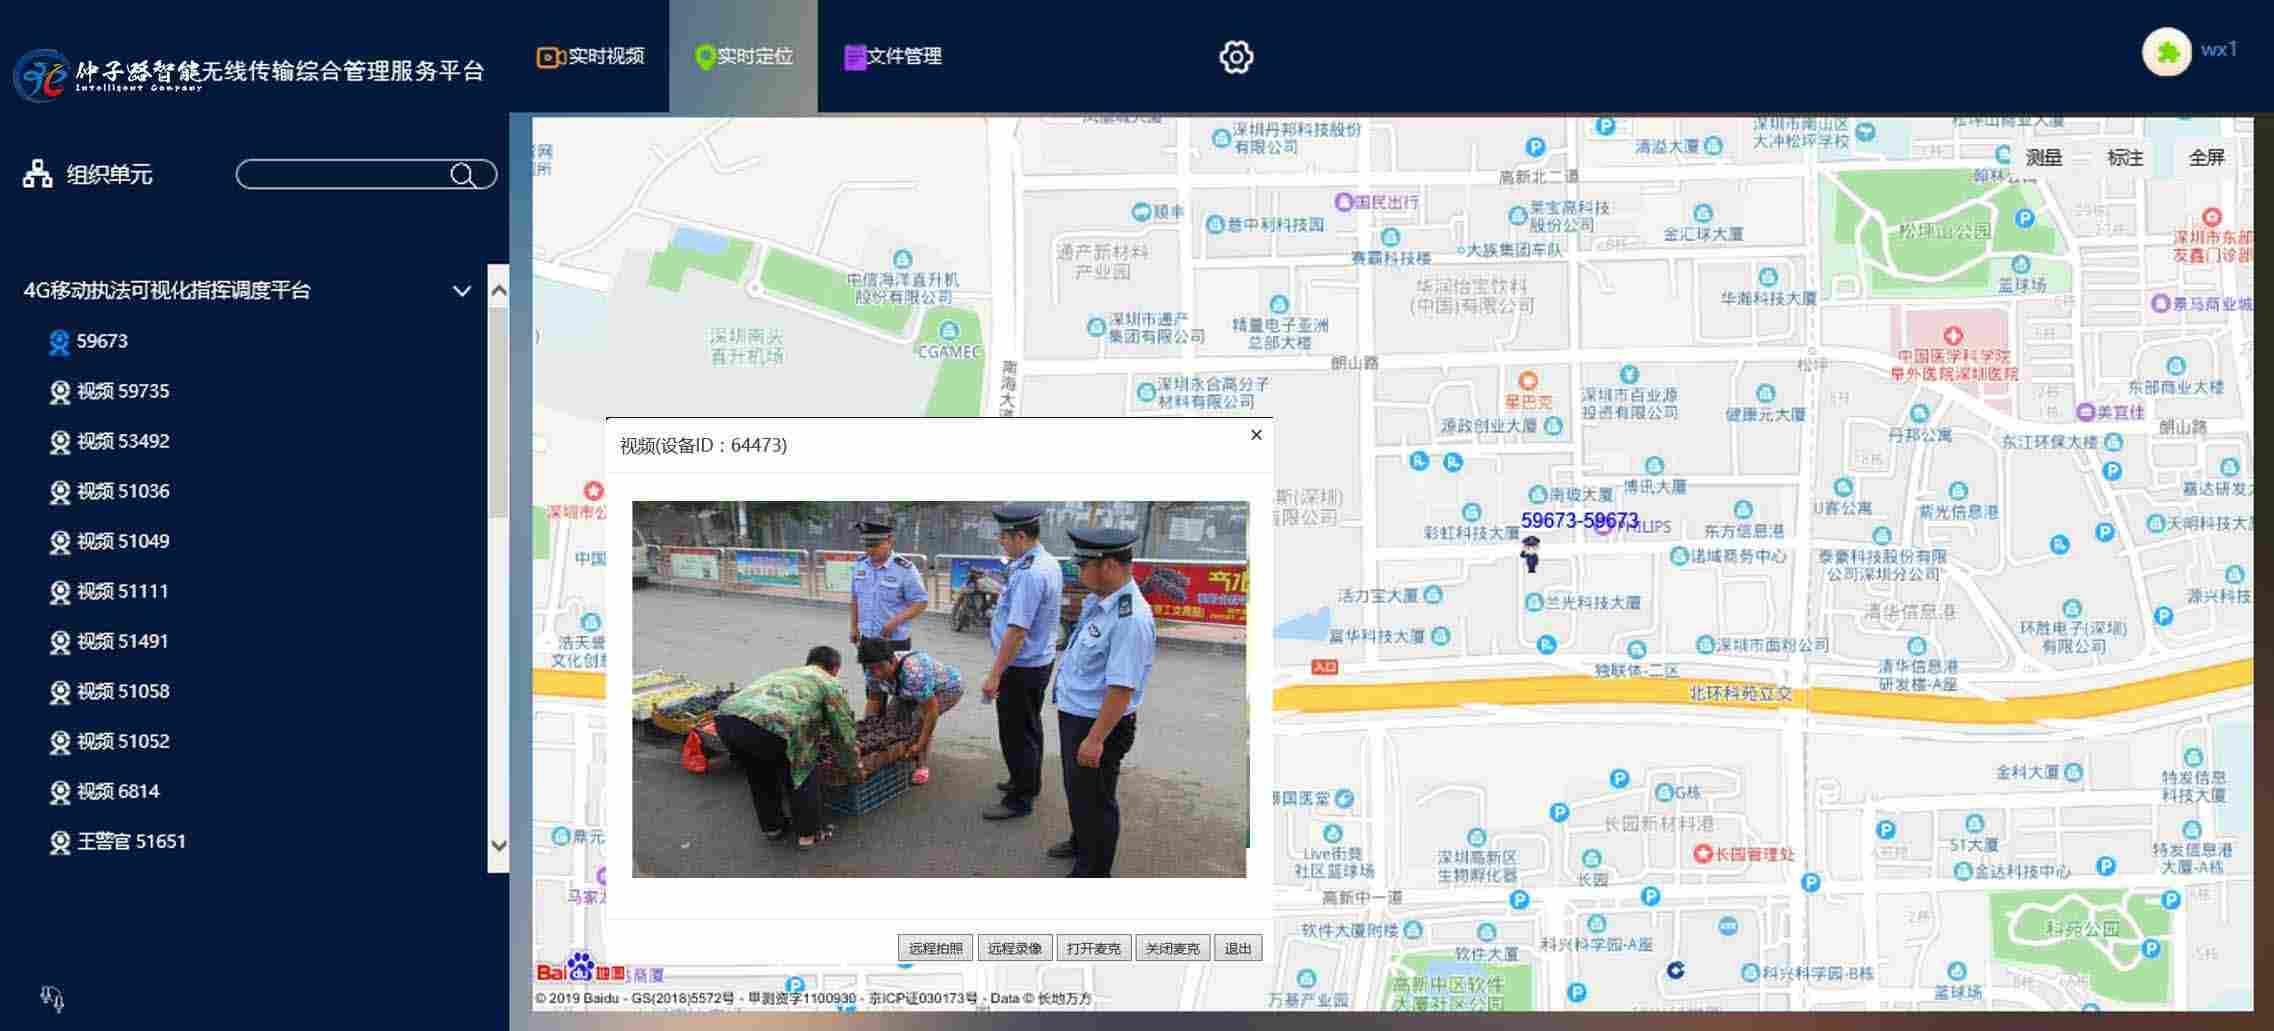Click the police officer map marker
This screenshot has height=1031, width=2274.
(x=1530, y=553)
